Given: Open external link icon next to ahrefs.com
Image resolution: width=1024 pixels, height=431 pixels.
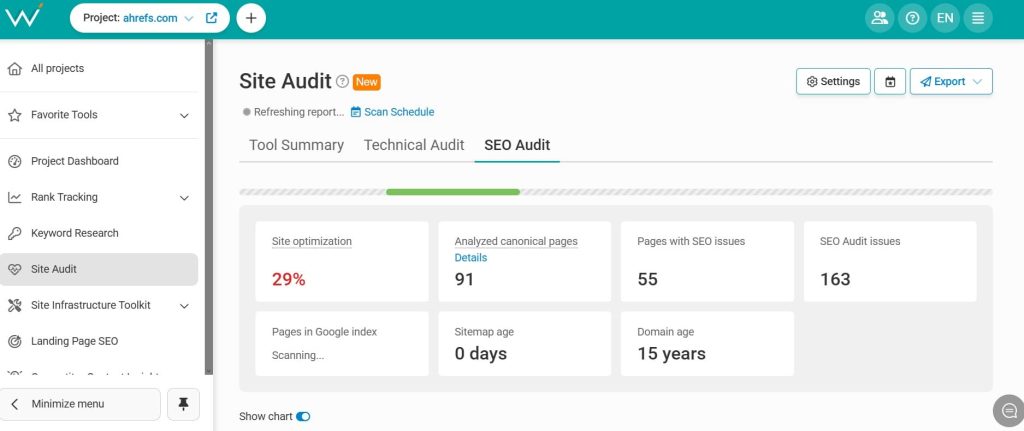Looking at the screenshot, I should (x=211, y=18).
